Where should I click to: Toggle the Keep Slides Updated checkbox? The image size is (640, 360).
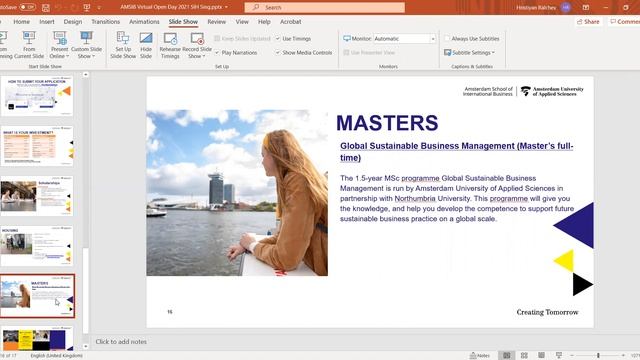point(217,38)
